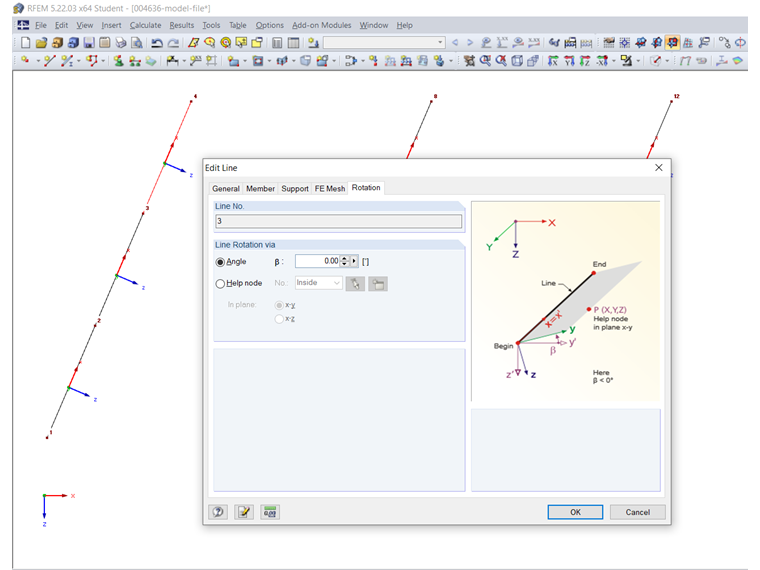Expand the New Node tool dropdown arrow
Image resolution: width=760 pixels, height=570 pixels.
[x=37, y=61]
